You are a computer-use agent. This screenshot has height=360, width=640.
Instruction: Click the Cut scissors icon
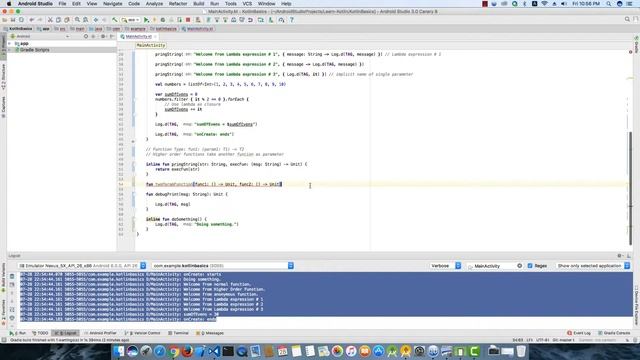point(50,20)
